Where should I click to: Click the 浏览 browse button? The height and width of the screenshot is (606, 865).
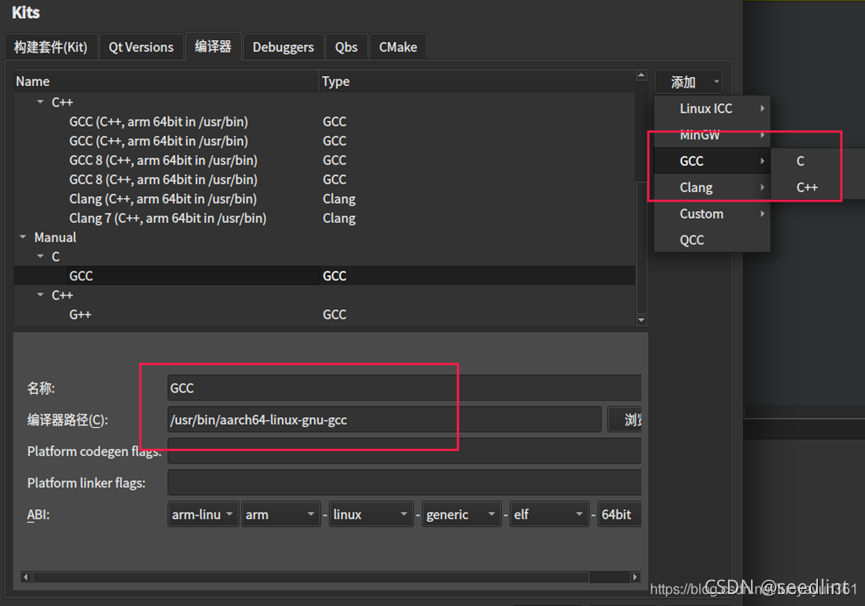pyautogui.click(x=624, y=420)
